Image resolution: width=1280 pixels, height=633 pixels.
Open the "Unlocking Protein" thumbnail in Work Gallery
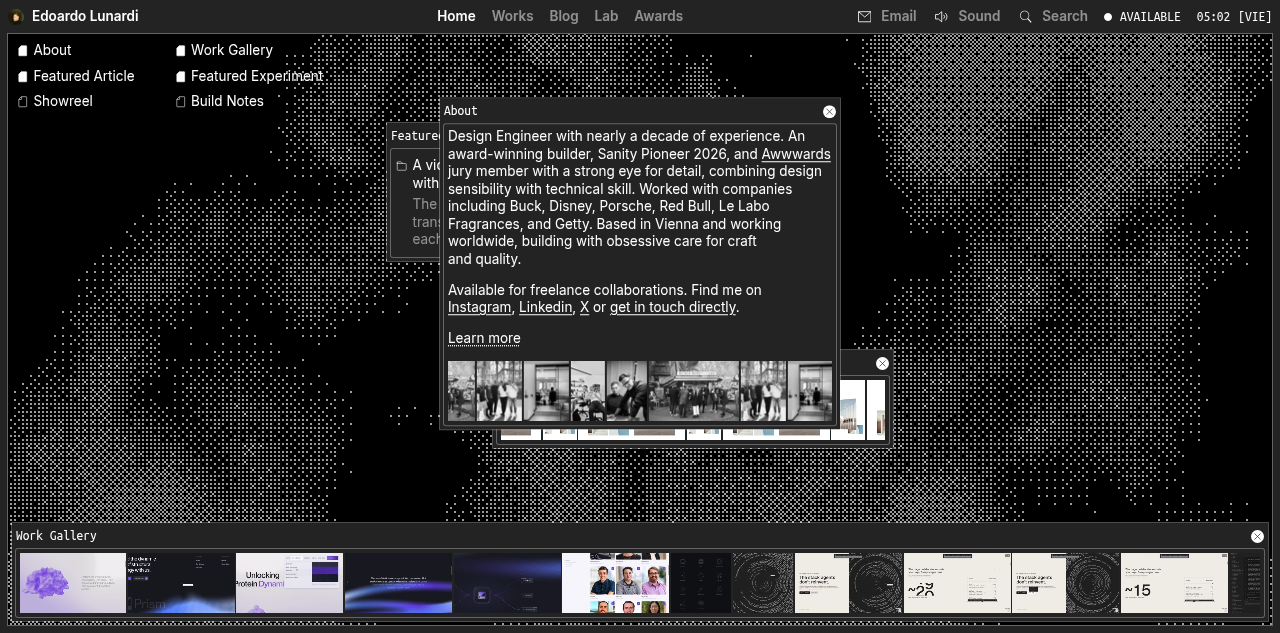coord(289,583)
